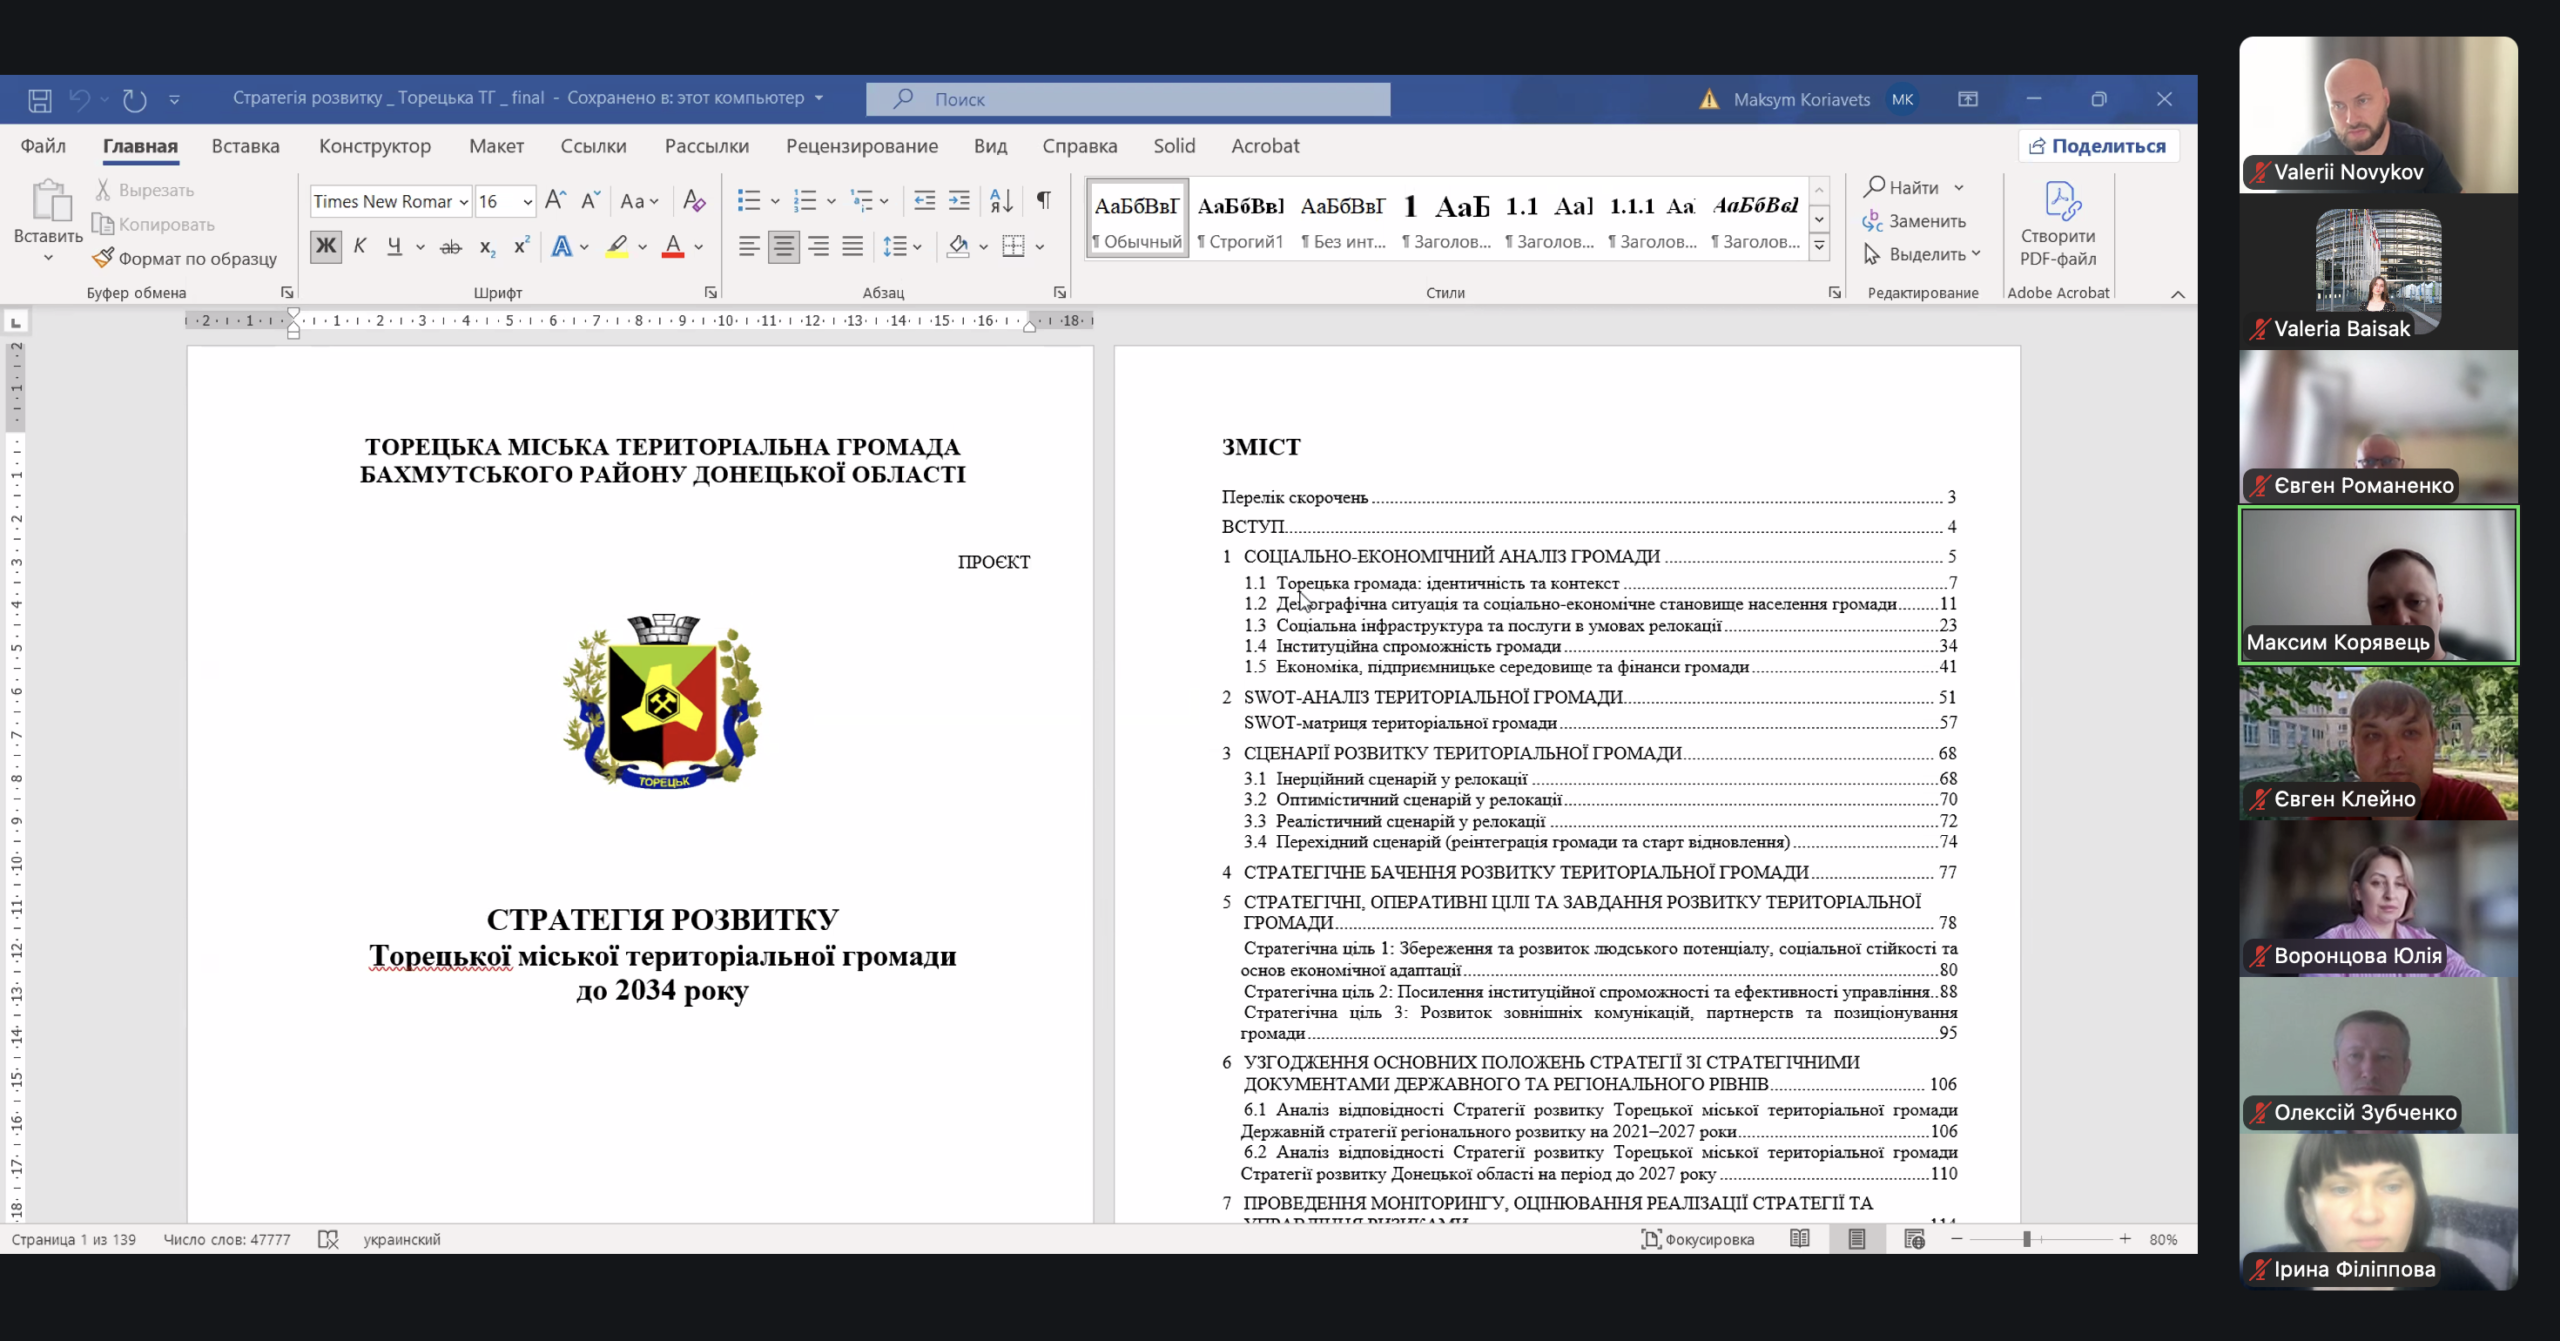
Task: Click the ribbon display options icon
Action: (1968, 99)
